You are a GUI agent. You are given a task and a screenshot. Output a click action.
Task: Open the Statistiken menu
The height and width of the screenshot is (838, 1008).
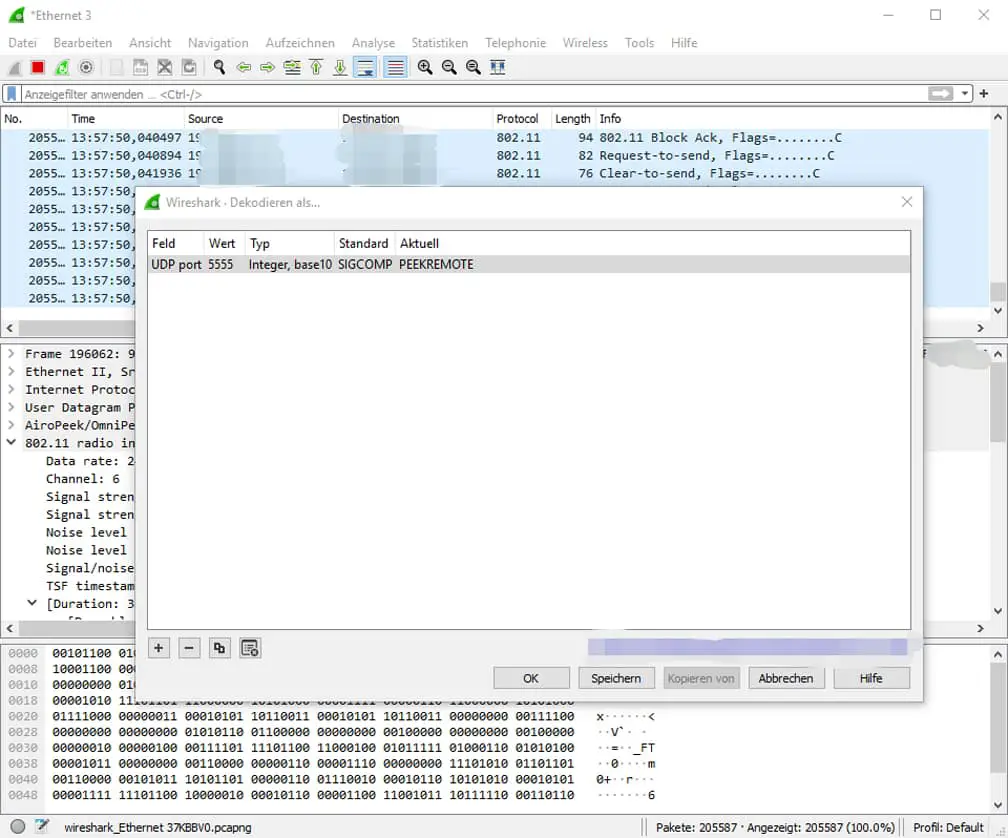[440, 43]
